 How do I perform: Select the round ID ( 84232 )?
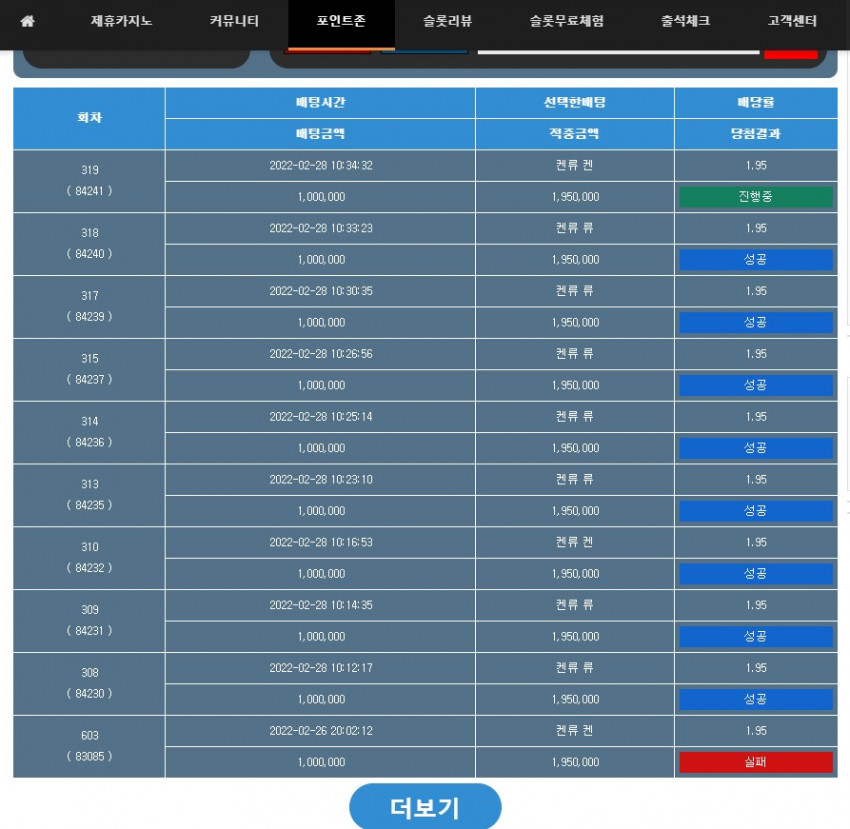(x=89, y=568)
